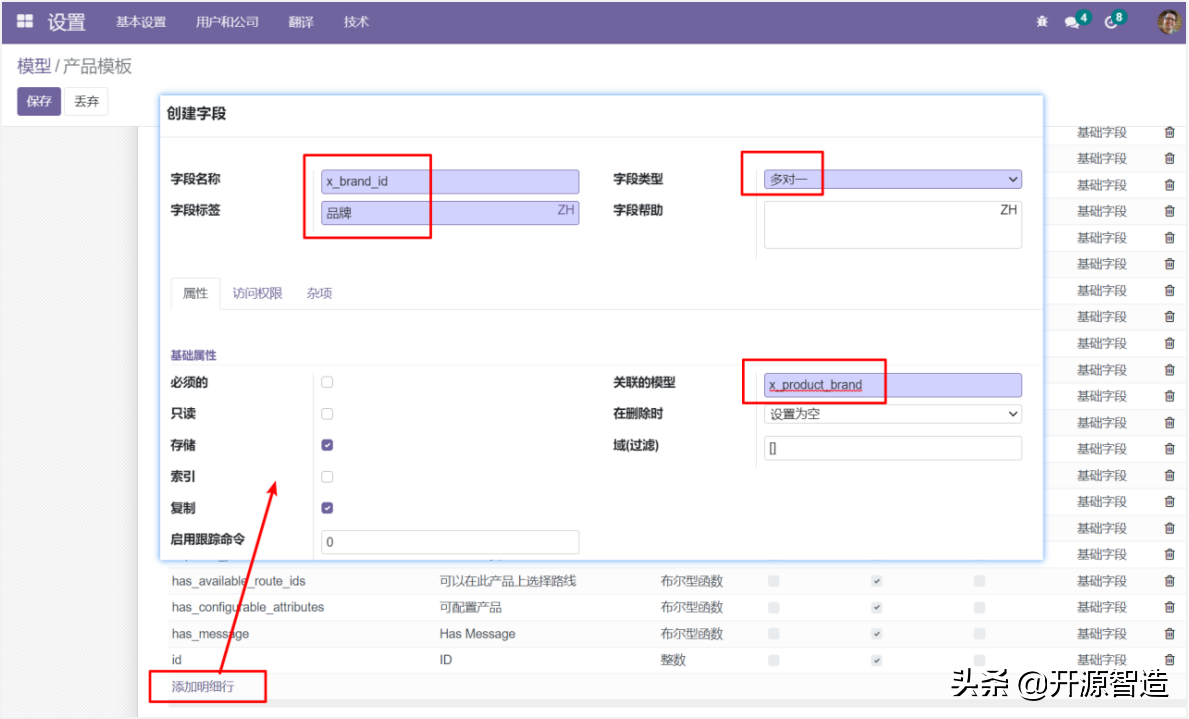The height and width of the screenshot is (719, 1189).
Task: Select the has_message field name cell
Action: (x=210, y=634)
